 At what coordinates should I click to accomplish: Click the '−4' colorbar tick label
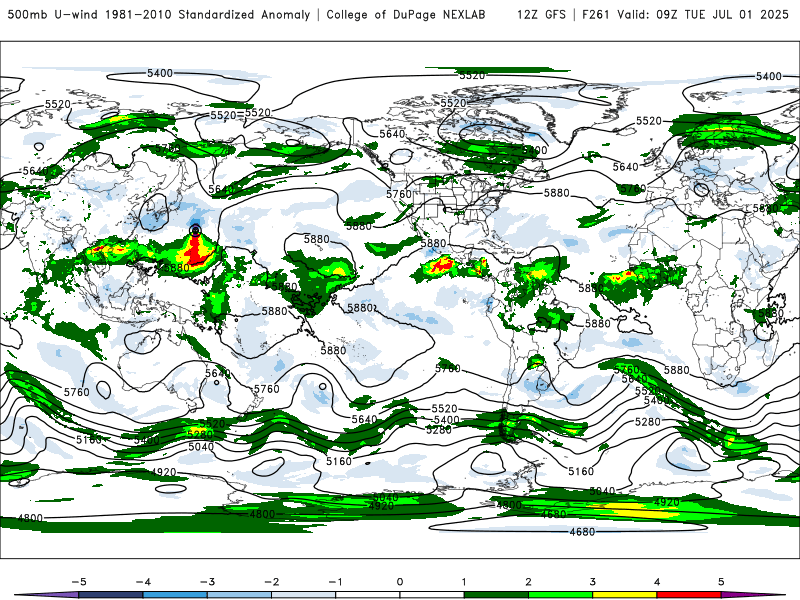click(143, 582)
